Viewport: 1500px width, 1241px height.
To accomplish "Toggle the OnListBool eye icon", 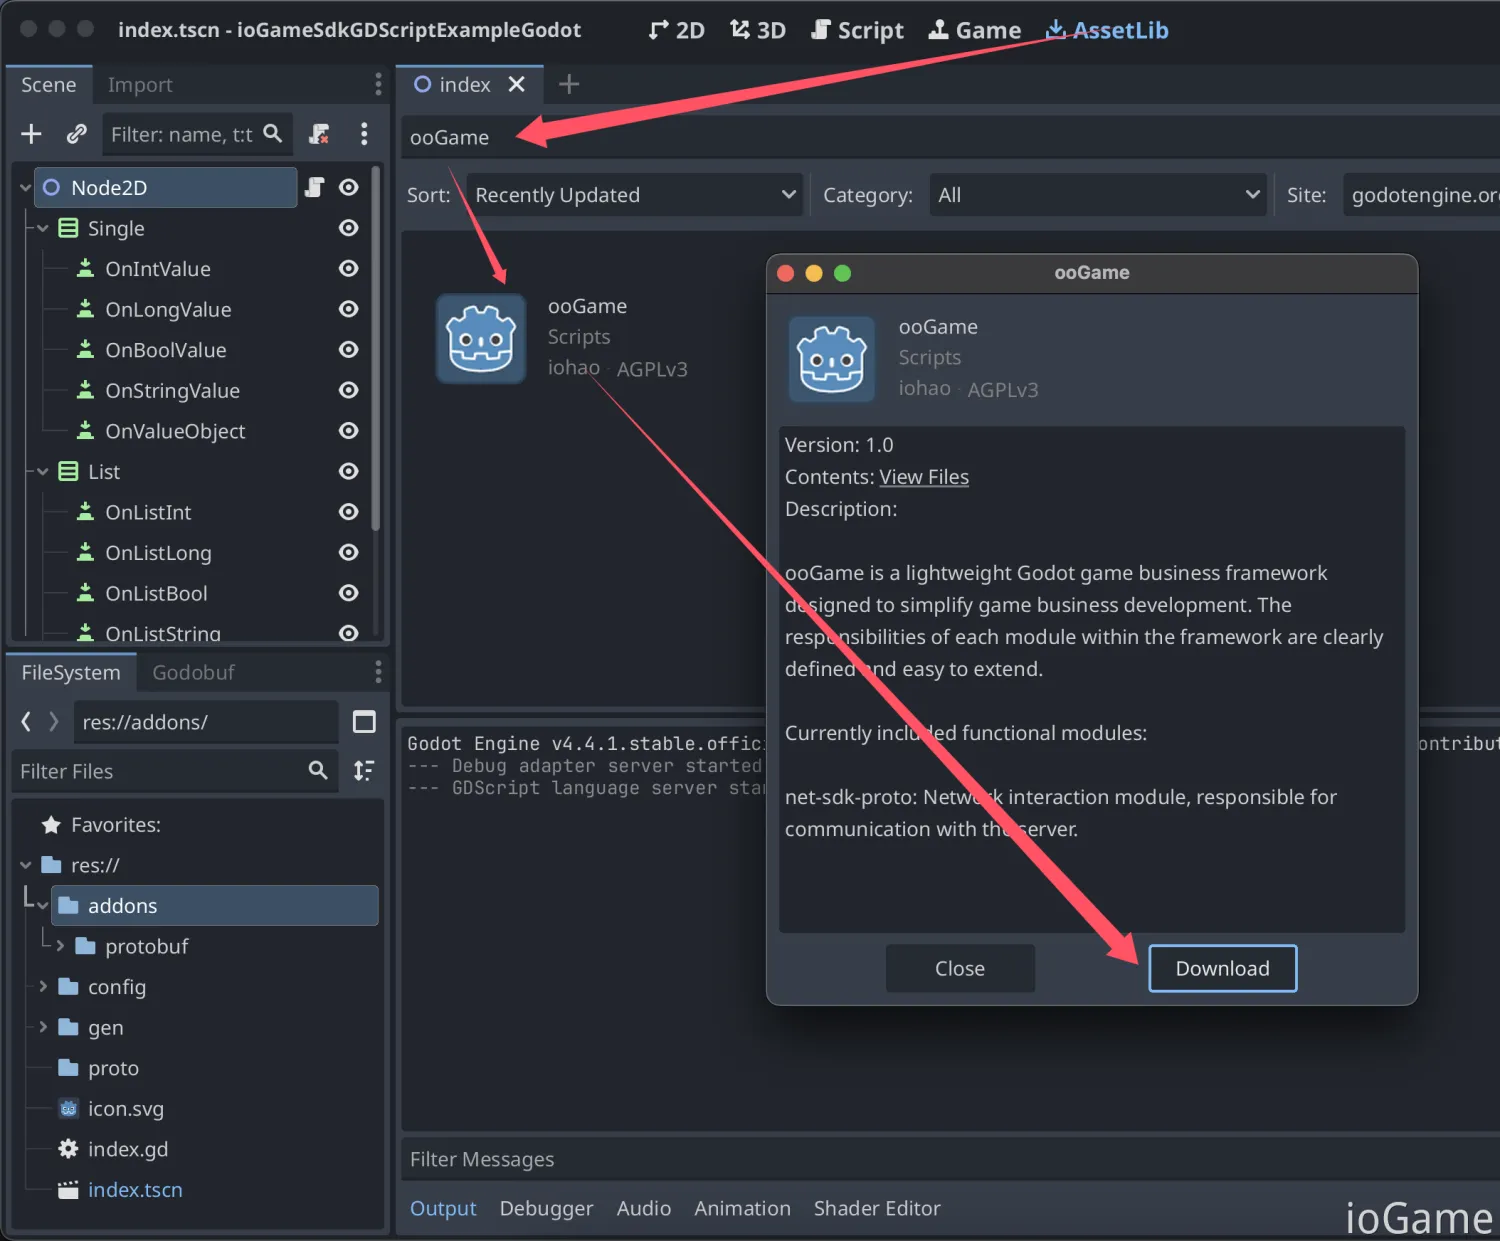I will tap(348, 593).
